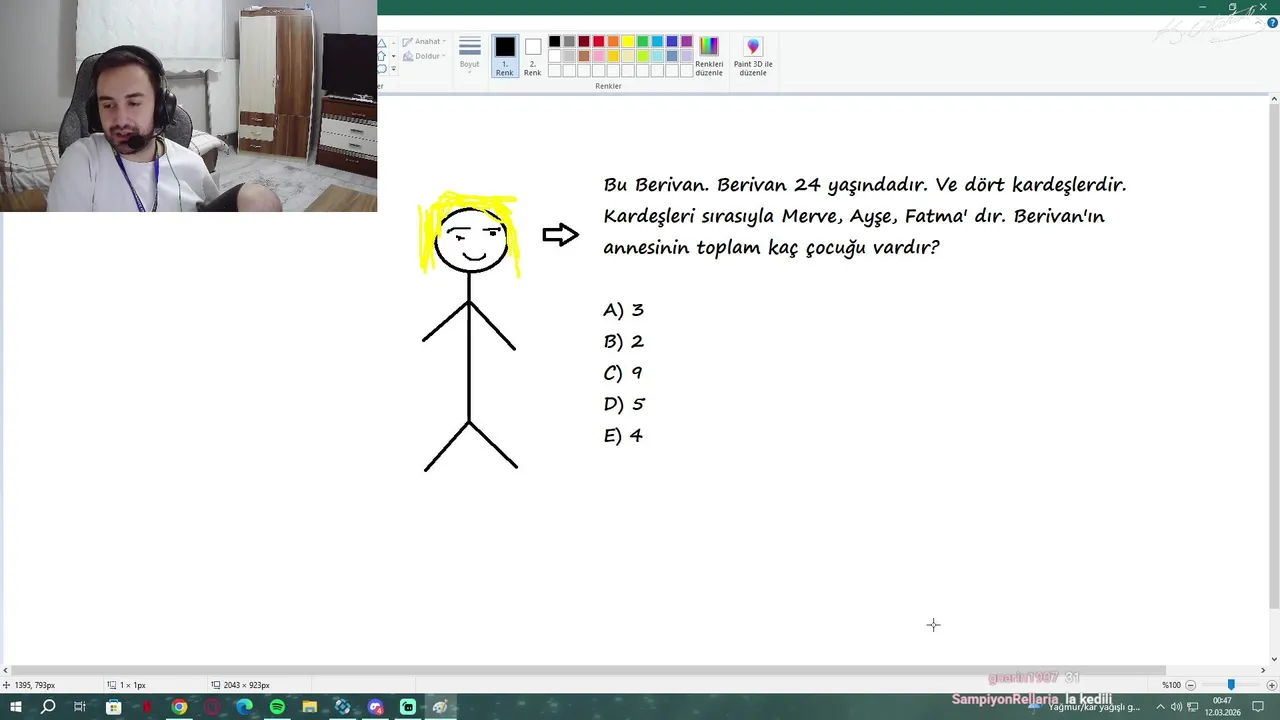Show hidden system tray icons
This screenshot has height=720, width=1280.
tap(1160, 707)
